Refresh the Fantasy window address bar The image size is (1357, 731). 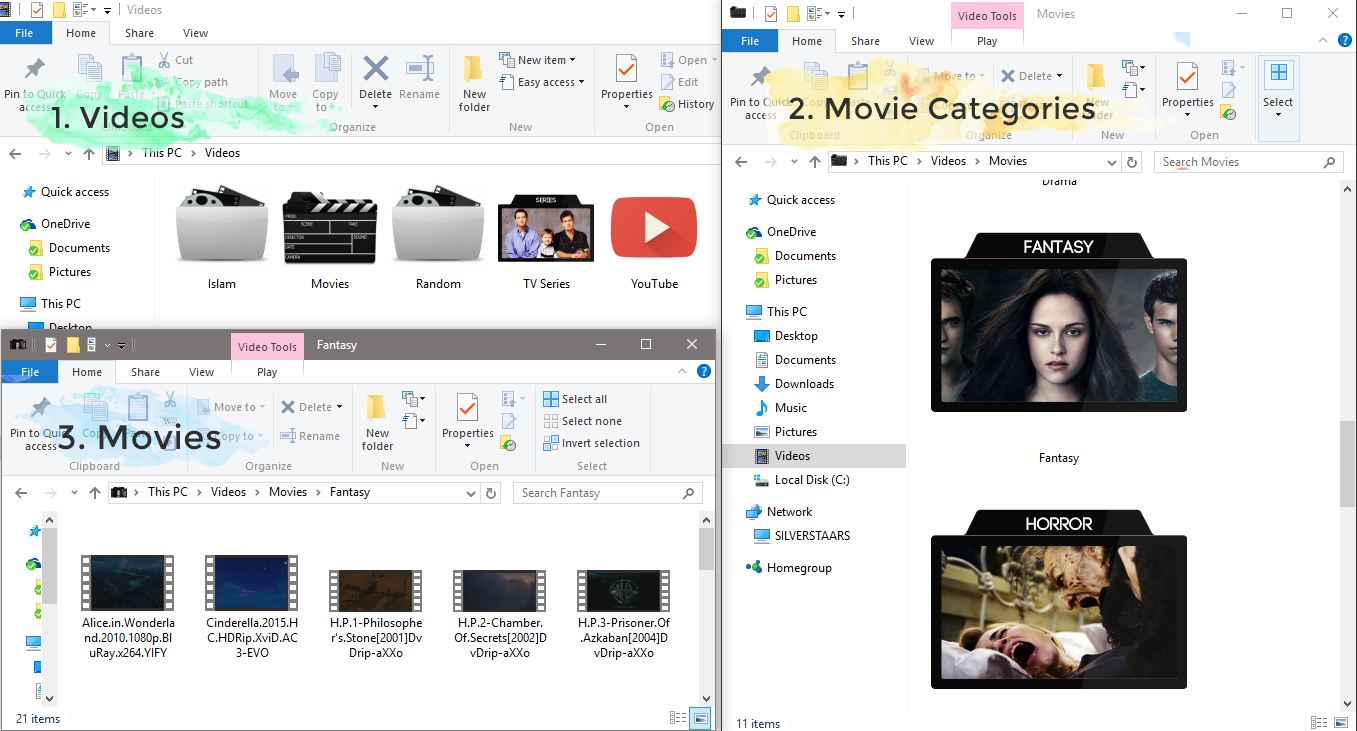click(491, 493)
